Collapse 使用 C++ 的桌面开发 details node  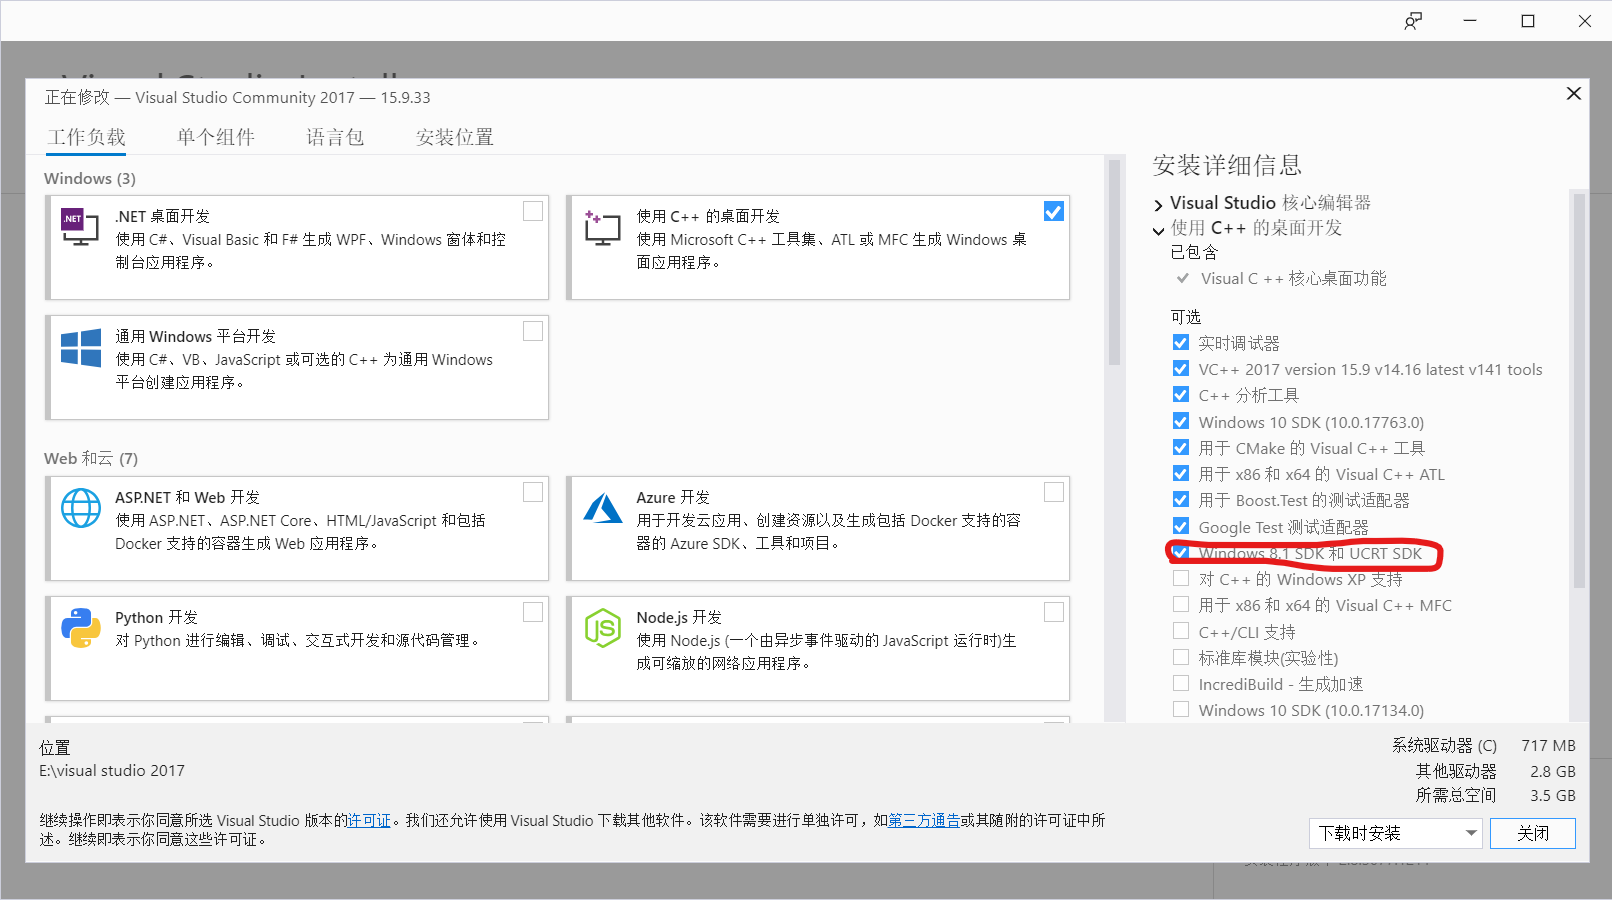[x=1158, y=230]
